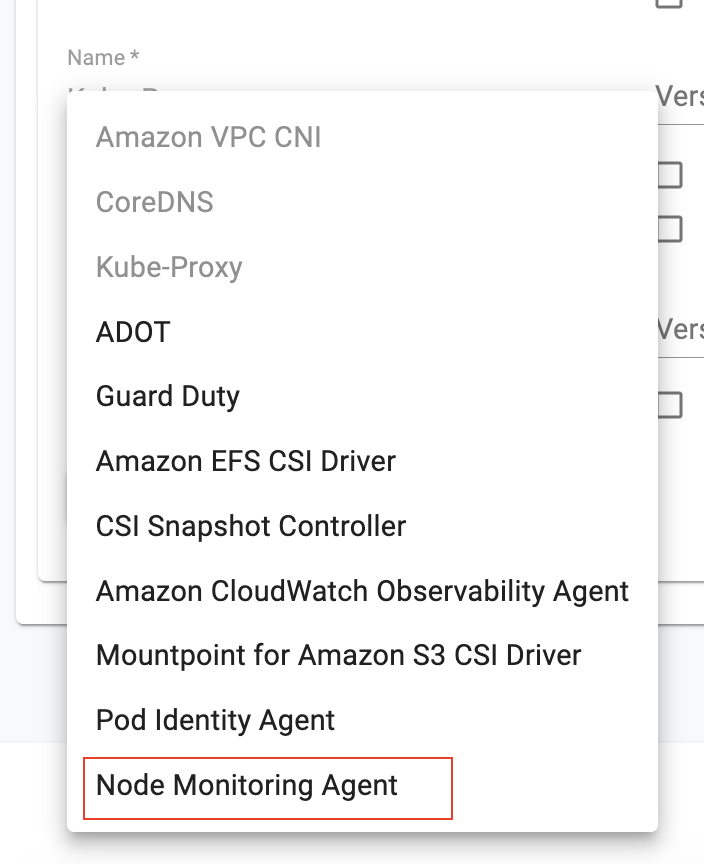Click the Name * field label

103,59
